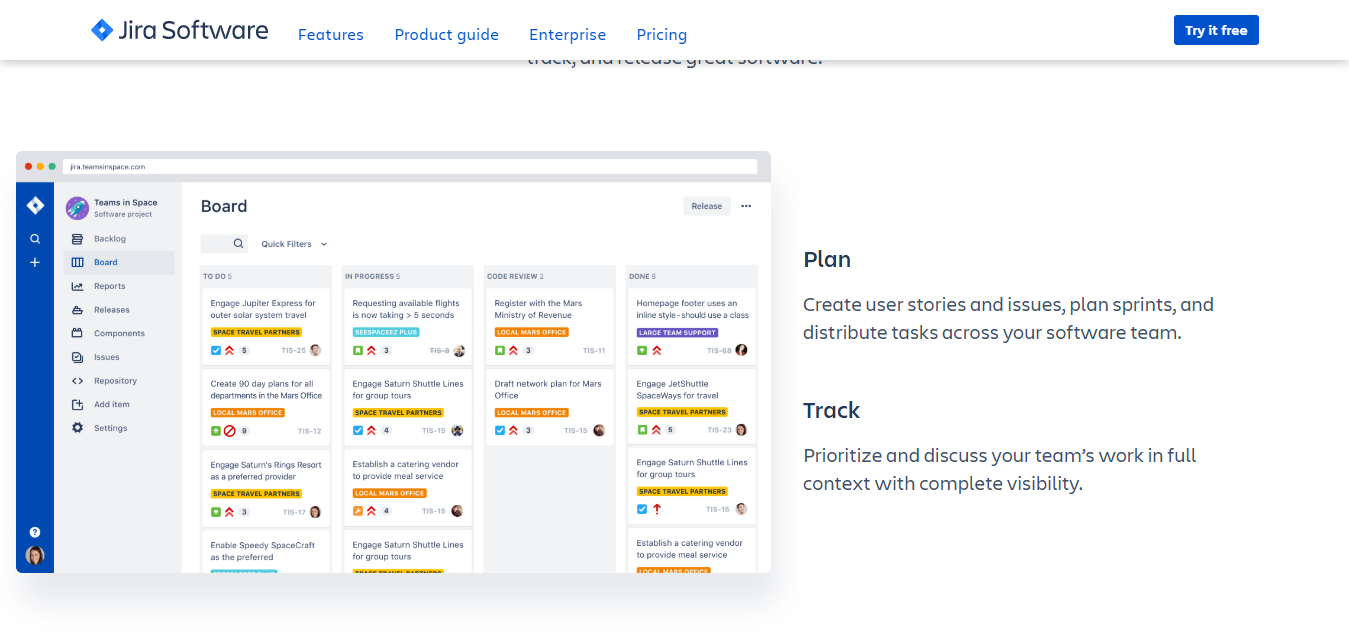Click the plus create icon in sidebar
1349x640 pixels.
[x=35, y=262]
